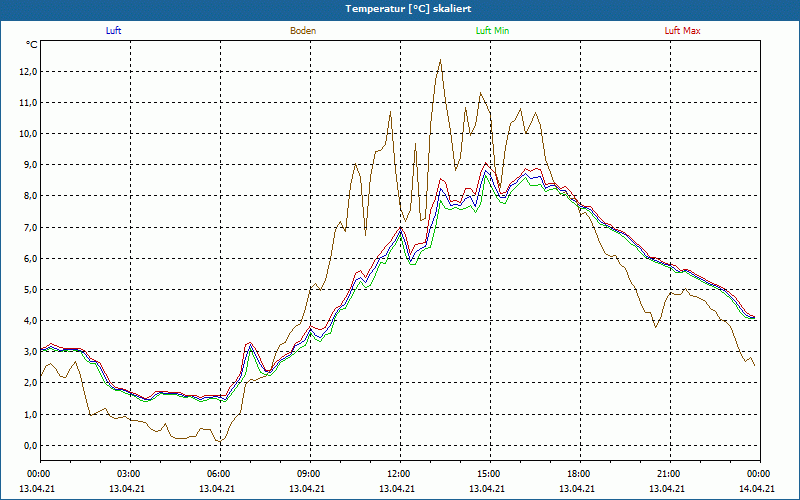
Task: Click the 8,0 value on the Y axis
Action: tap(30, 196)
